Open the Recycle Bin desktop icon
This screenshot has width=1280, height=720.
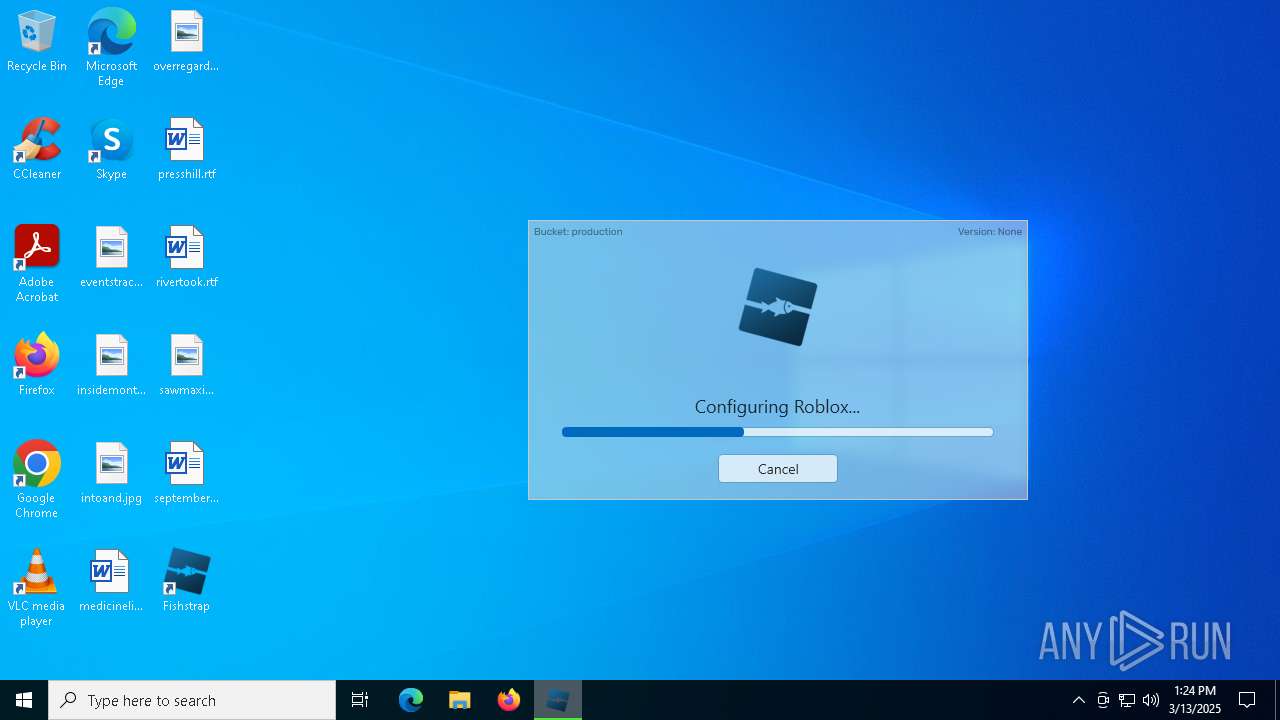coord(37,42)
